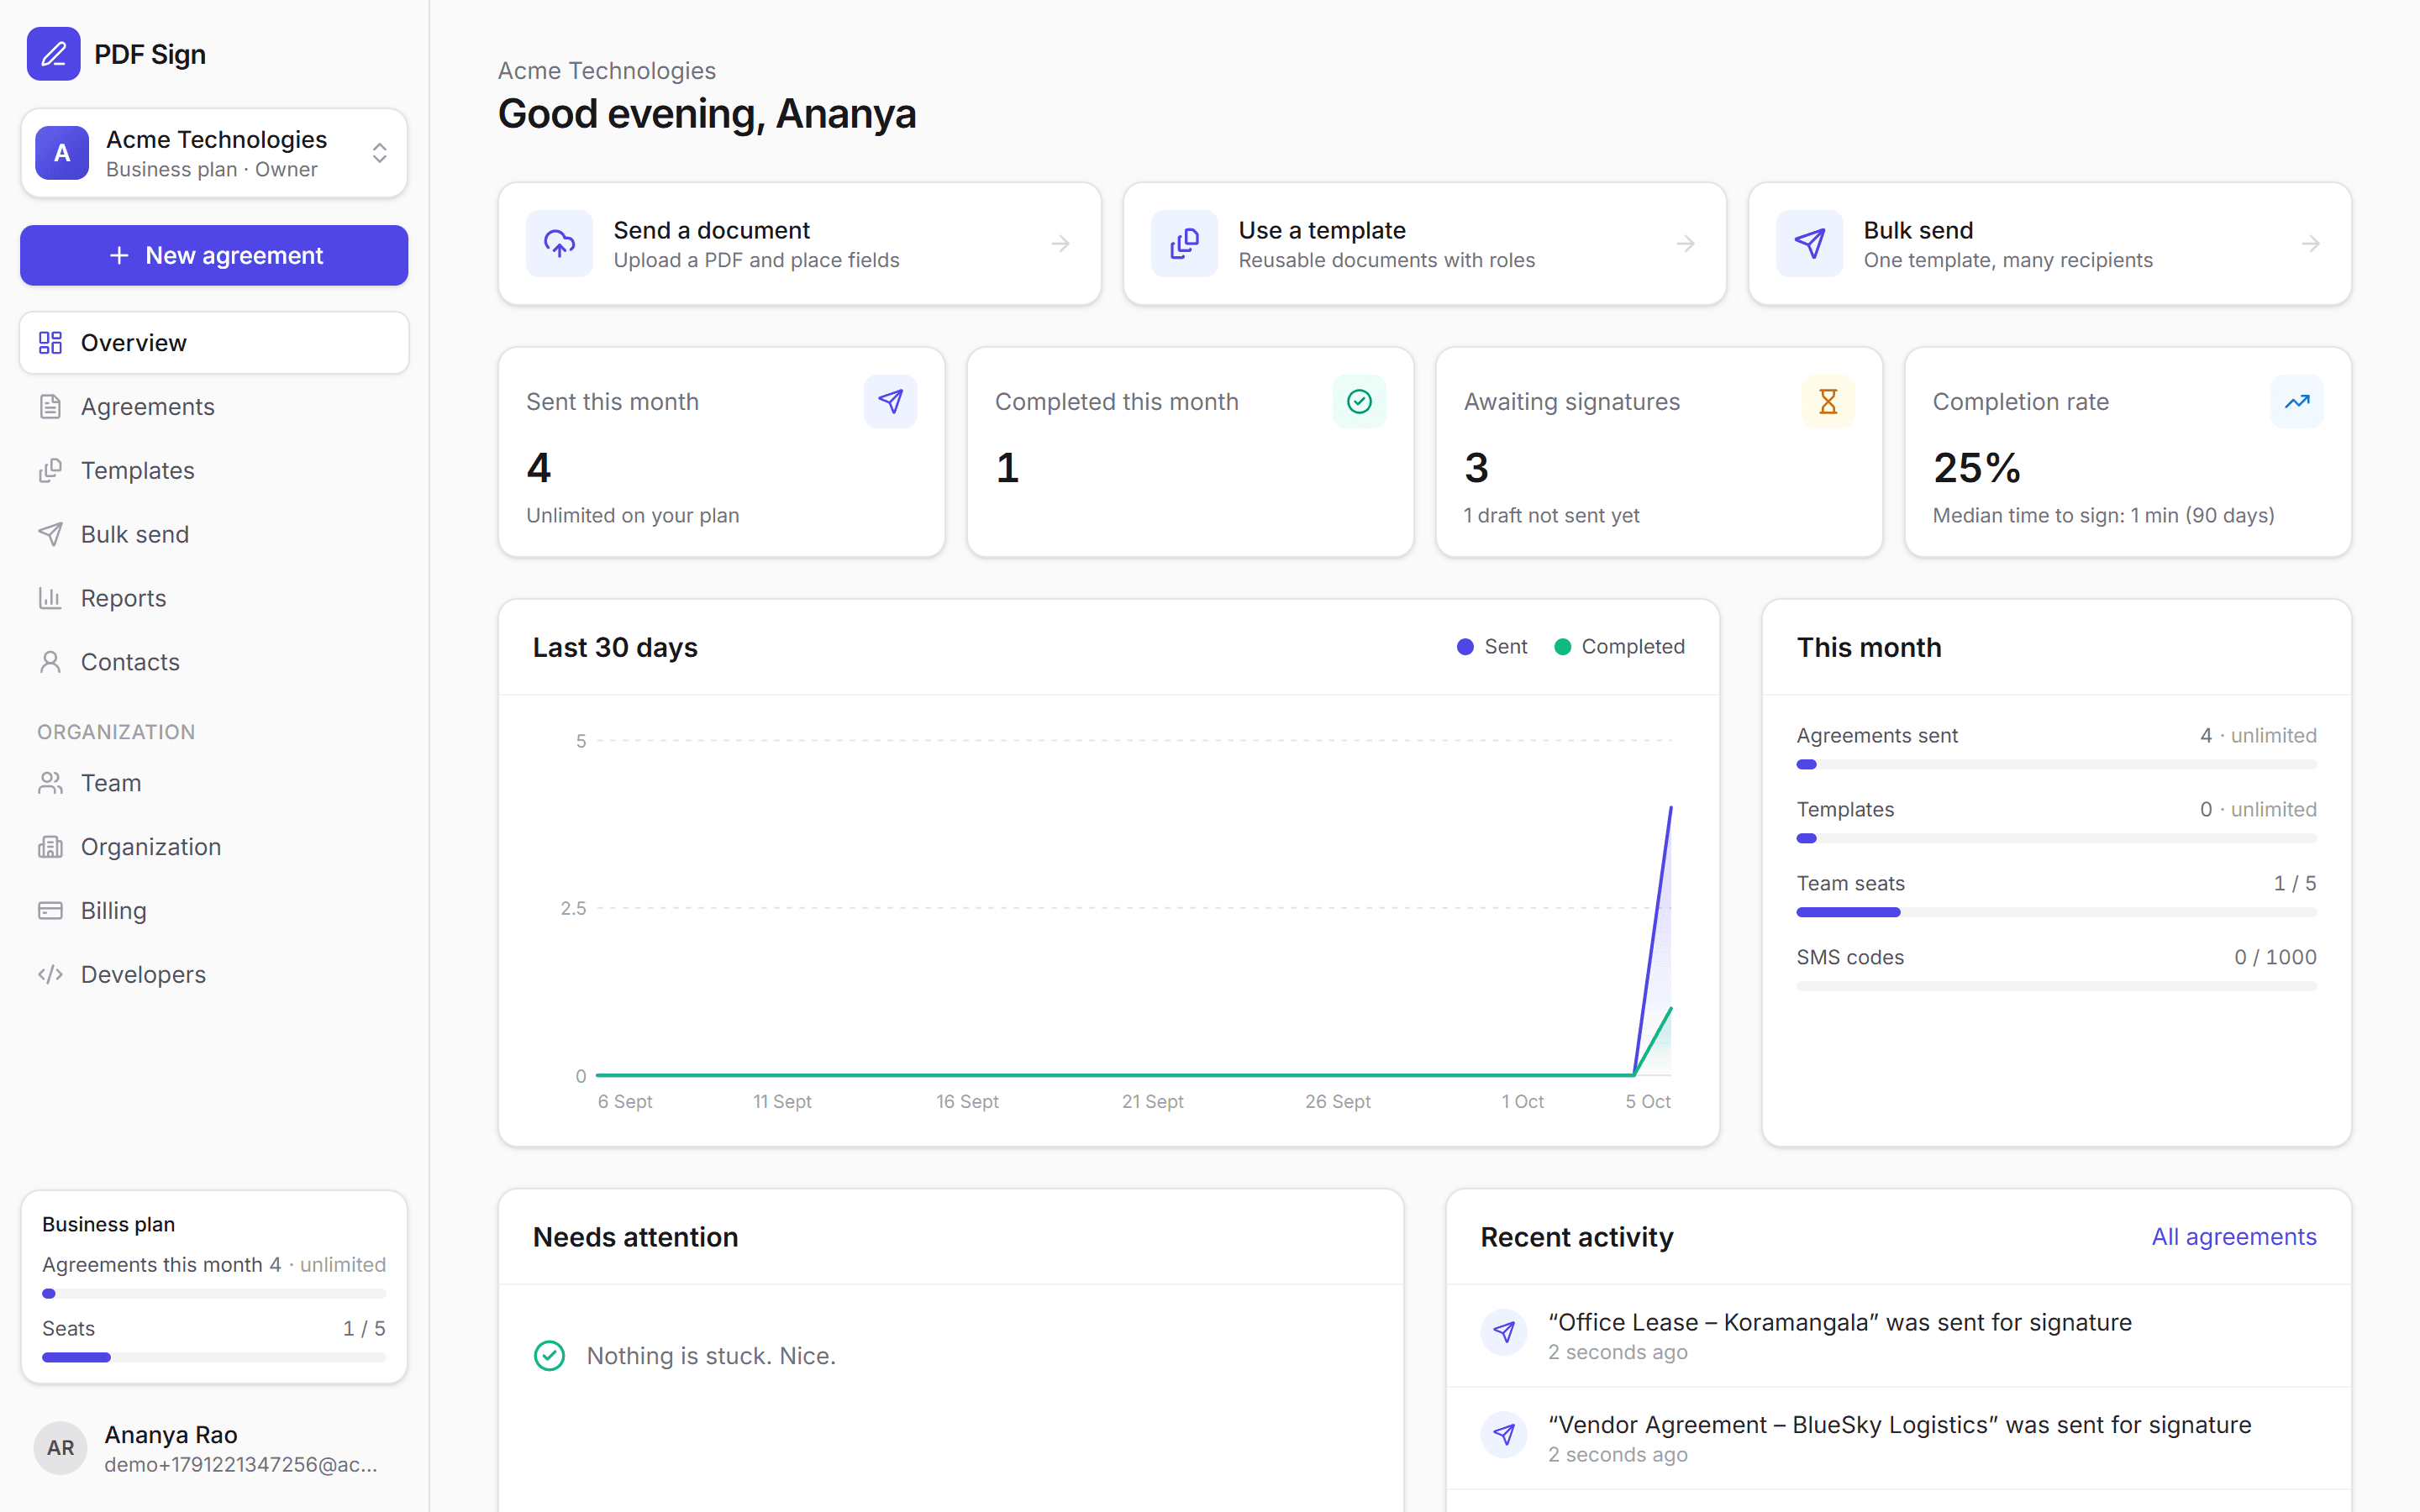This screenshot has height=1512, width=2420.
Task: Click the hourglass icon in Awaiting signatures
Action: pos(1829,402)
